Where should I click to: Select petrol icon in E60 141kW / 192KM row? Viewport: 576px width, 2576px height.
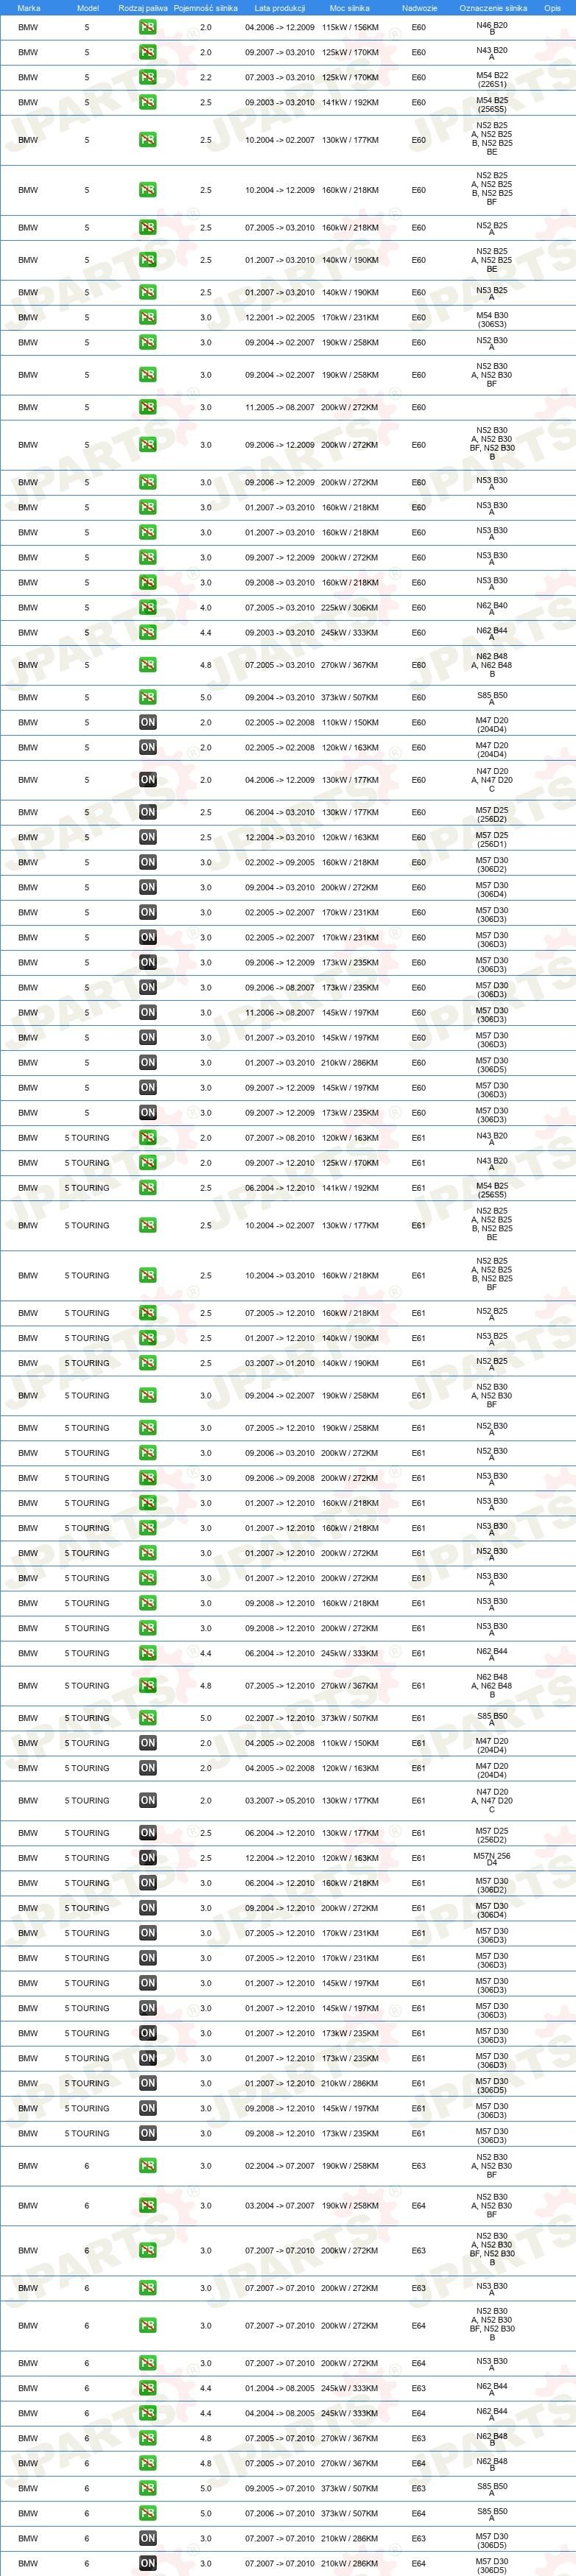click(148, 102)
